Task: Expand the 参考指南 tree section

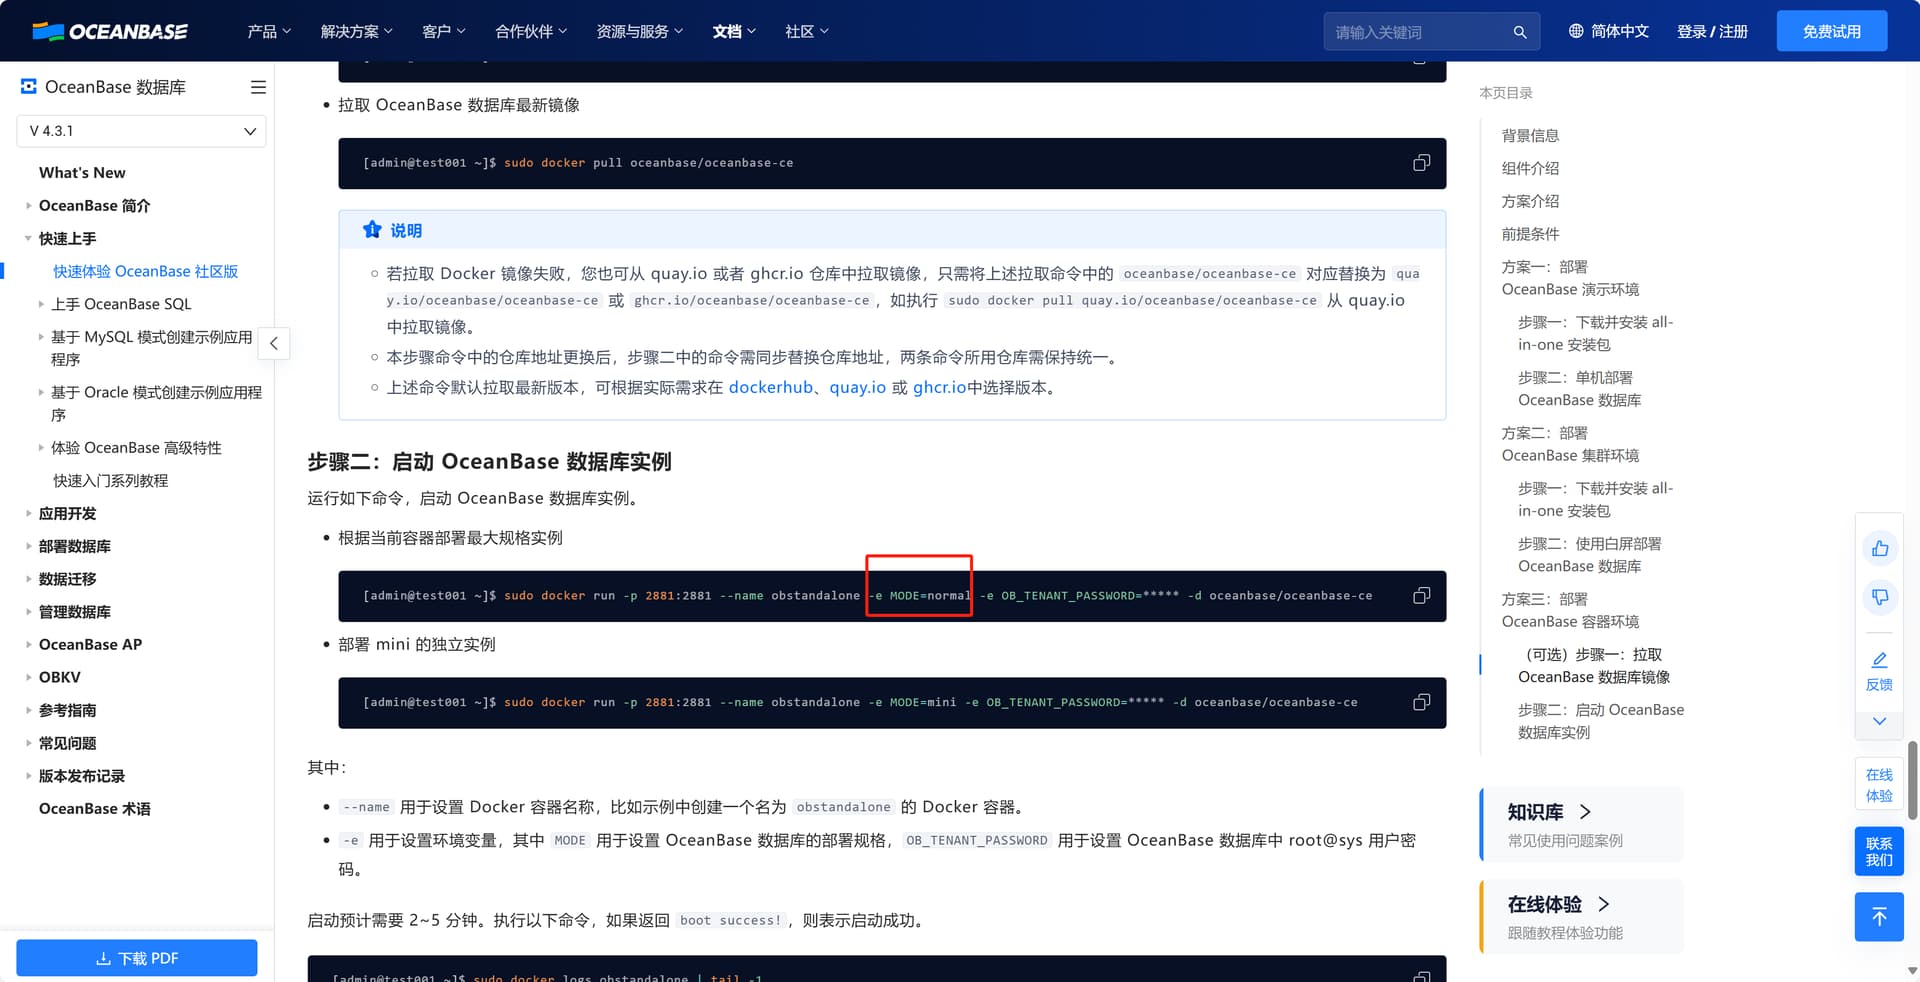Action: [28, 711]
